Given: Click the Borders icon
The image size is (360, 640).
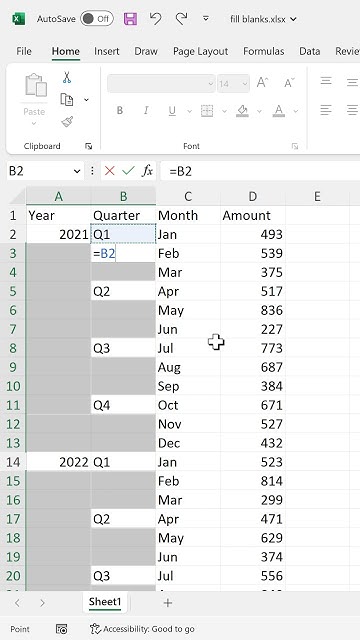Looking at the screenshot, I should (207, 111).
